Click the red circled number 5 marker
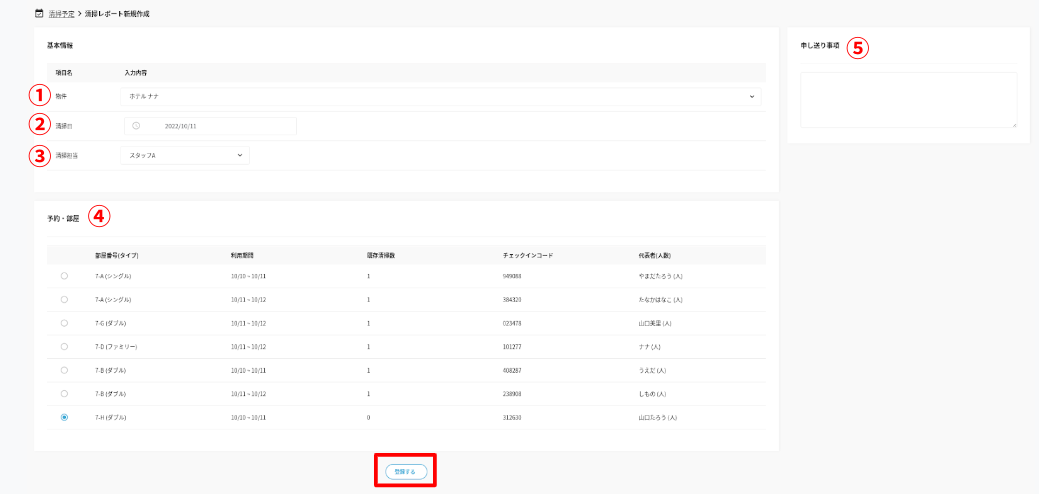Viewport: 1039px width, 494px height. coord(858,47)
